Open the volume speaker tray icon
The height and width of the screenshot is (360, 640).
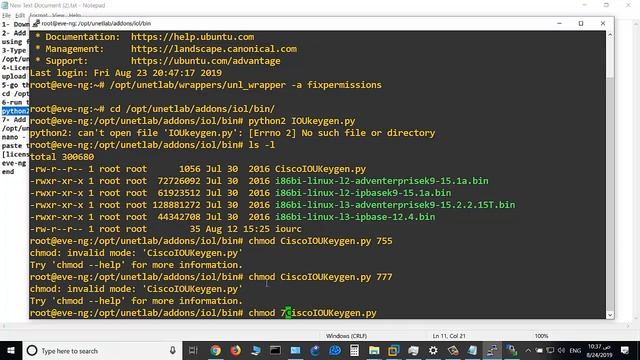point(561,351)
